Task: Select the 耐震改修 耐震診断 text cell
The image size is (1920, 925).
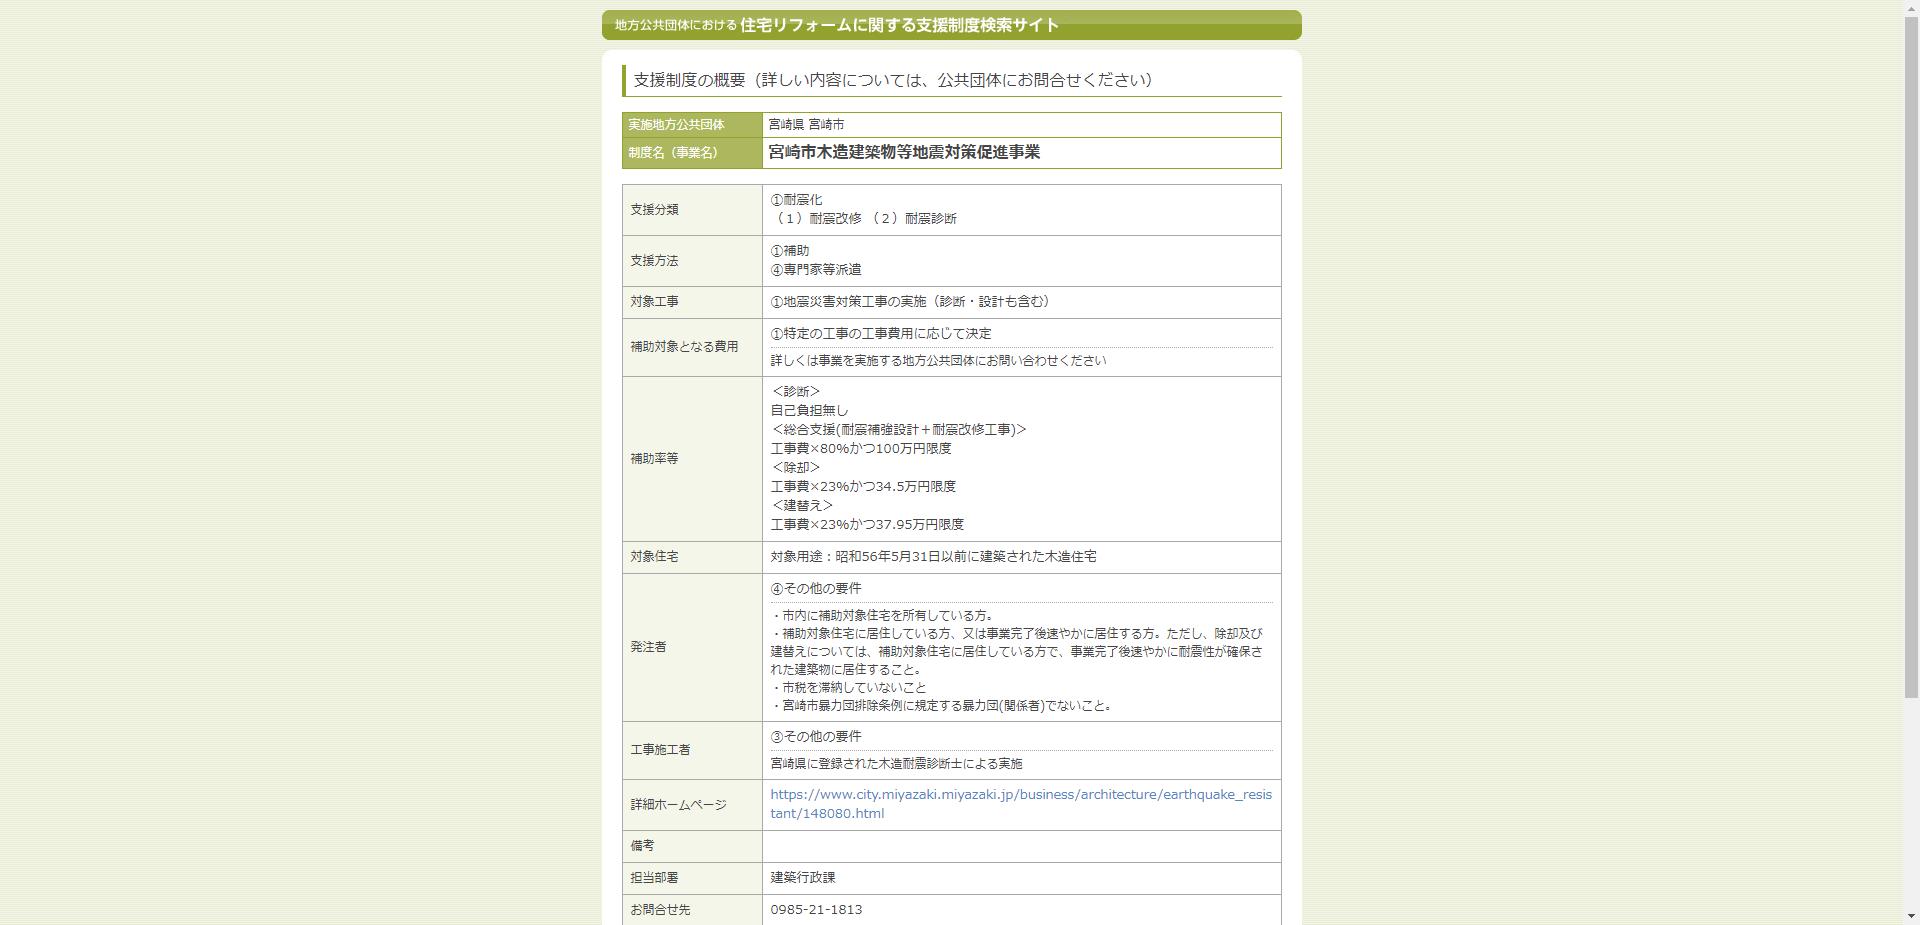Action: click(862, 218)
